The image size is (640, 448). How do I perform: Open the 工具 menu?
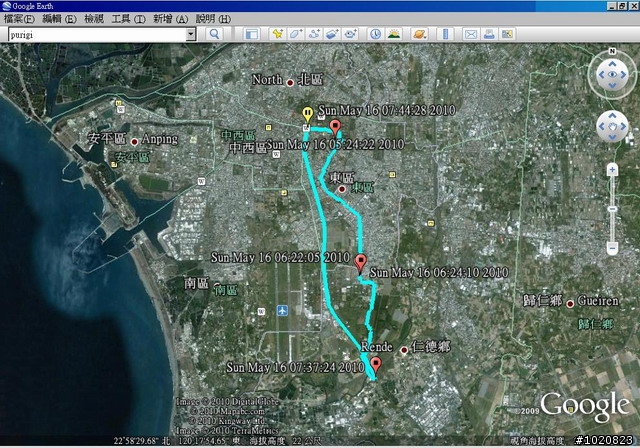coord(129,19)
